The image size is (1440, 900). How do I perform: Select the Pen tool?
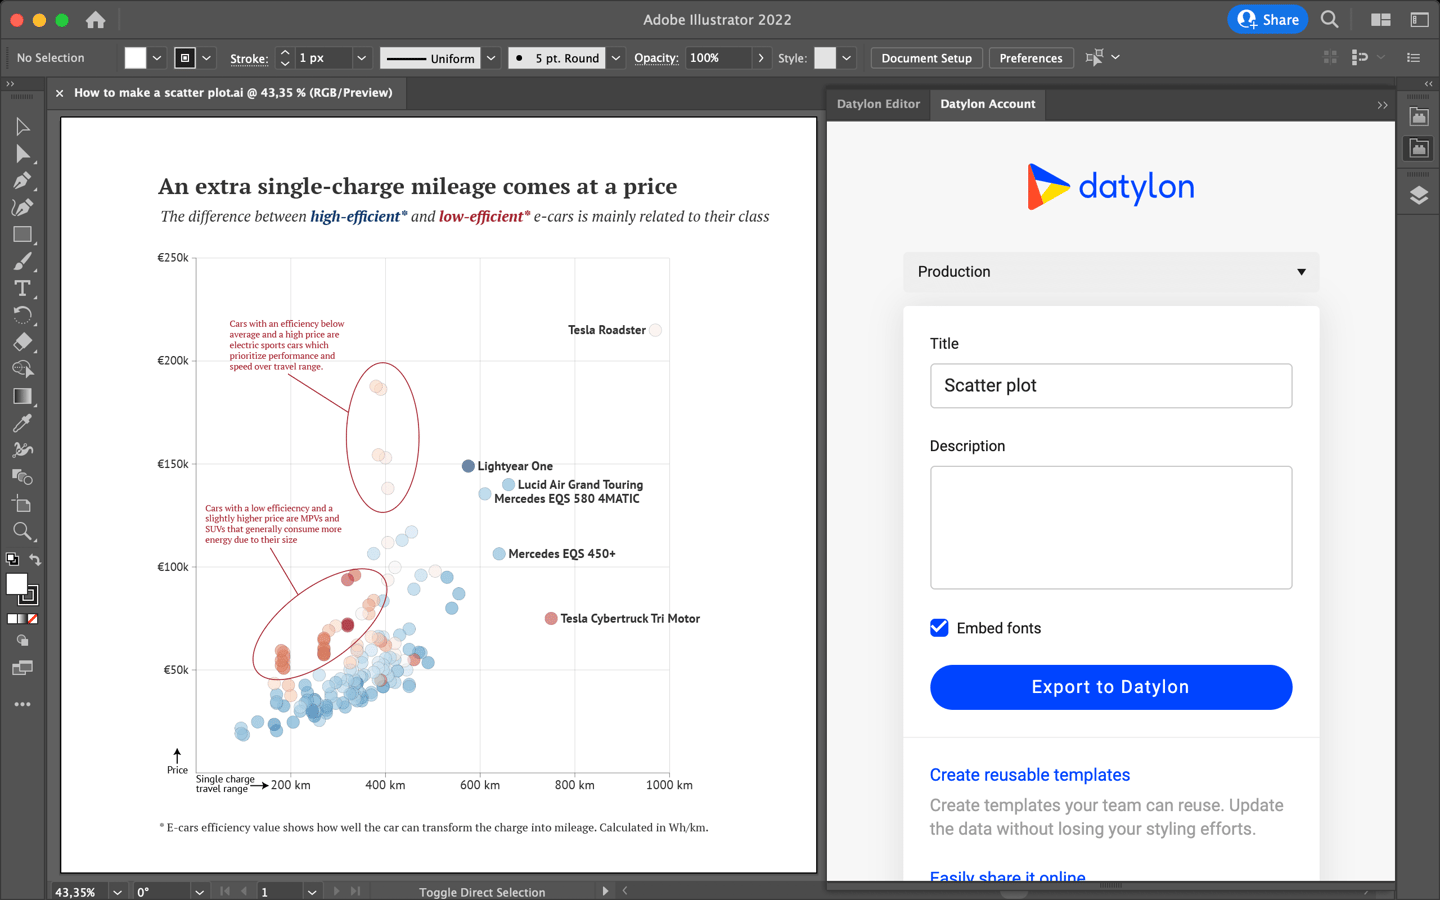click(22, 181)
